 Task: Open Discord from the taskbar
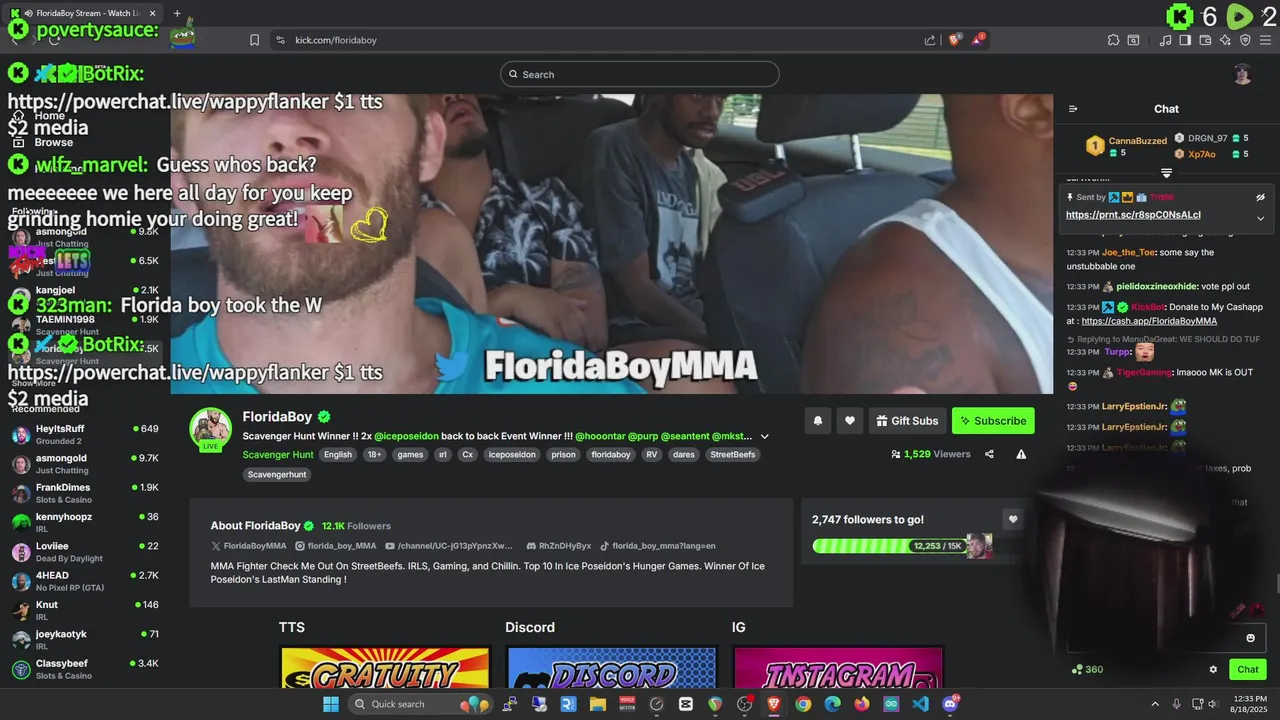click(950, 704)
